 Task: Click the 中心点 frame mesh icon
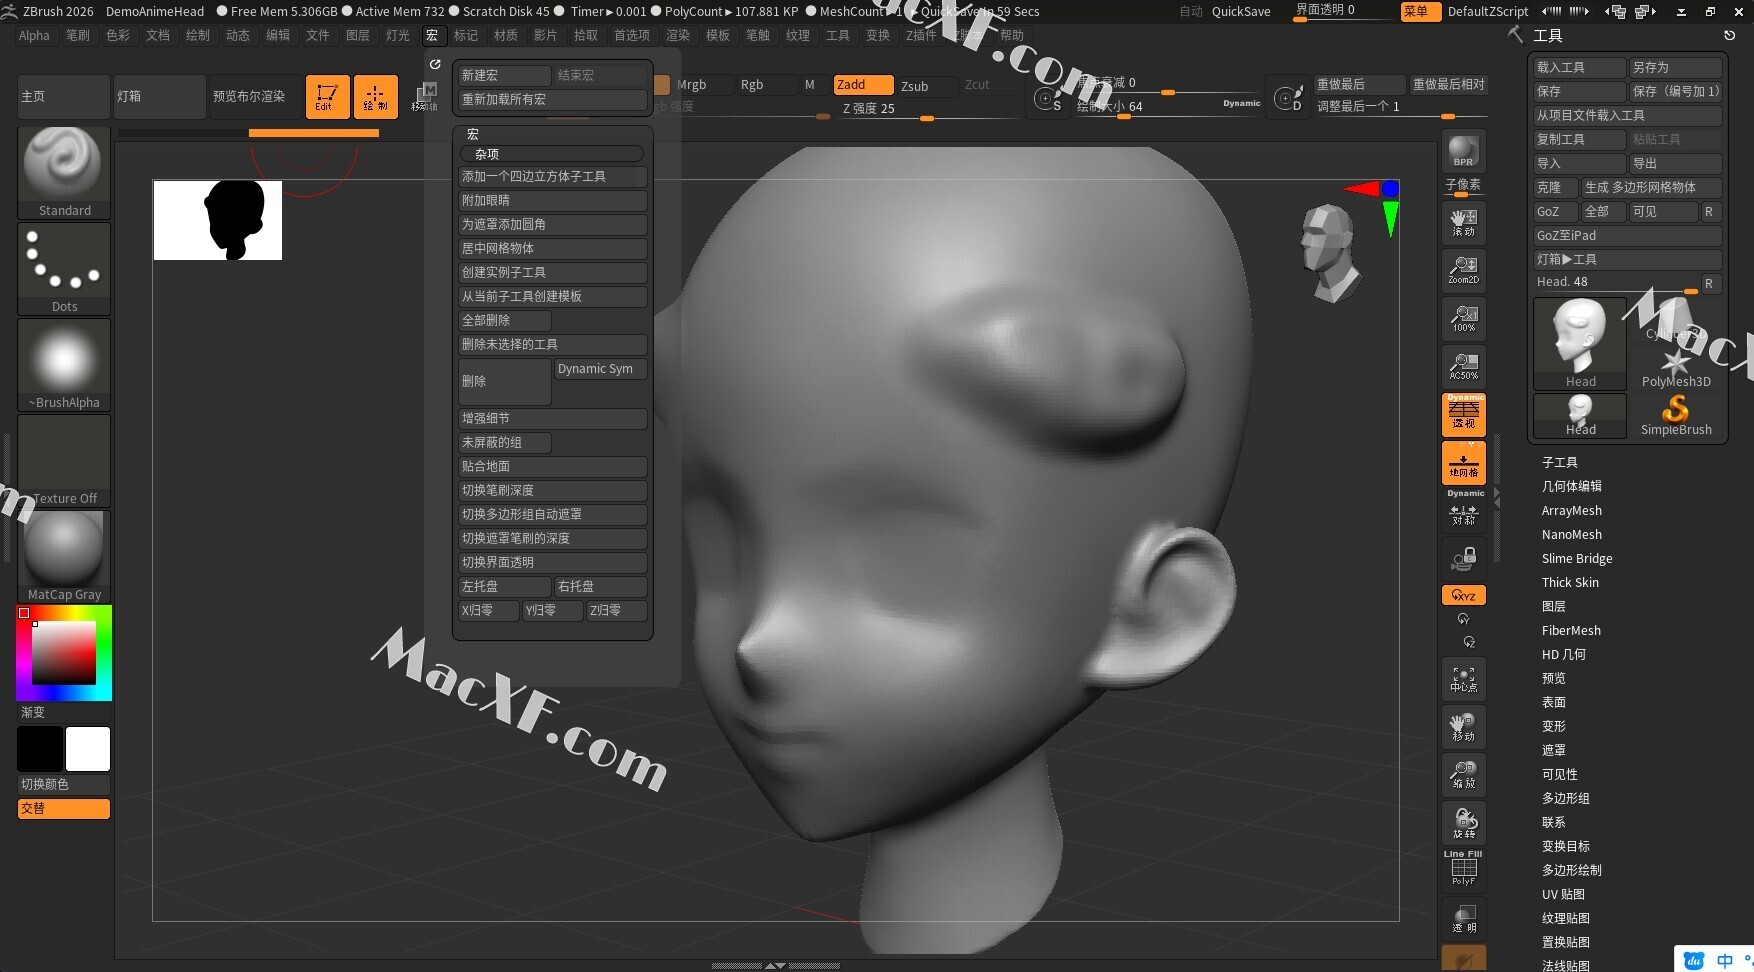pyautogui.click(x=1463, y=679)
